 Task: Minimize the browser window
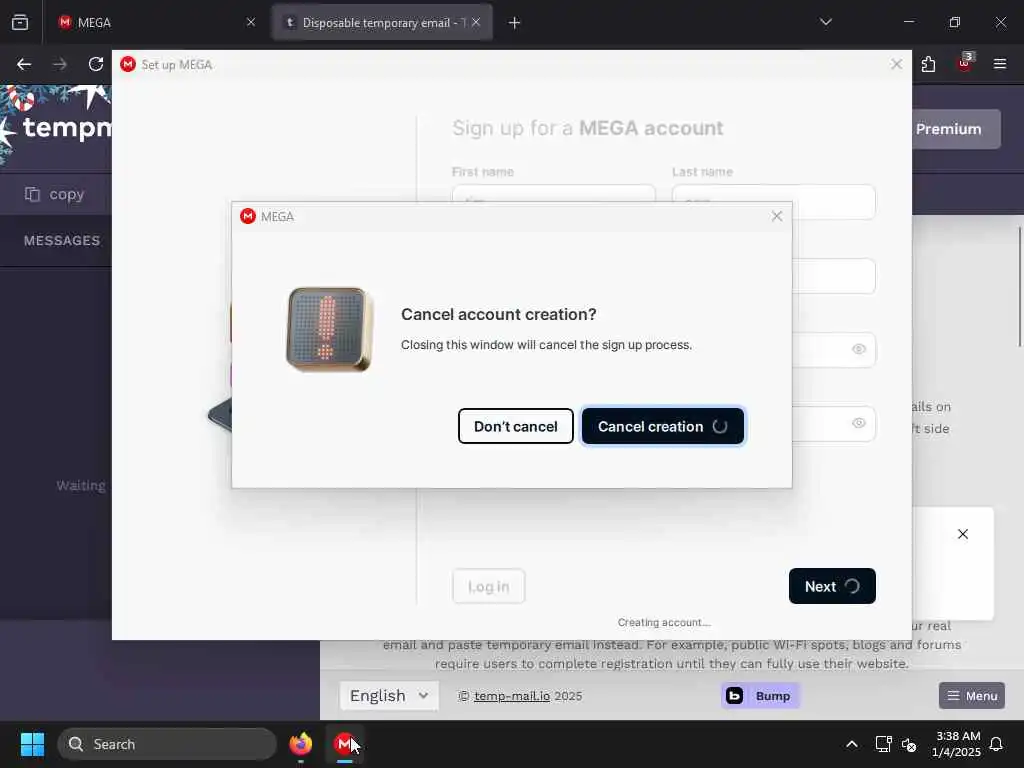(908, 22)
